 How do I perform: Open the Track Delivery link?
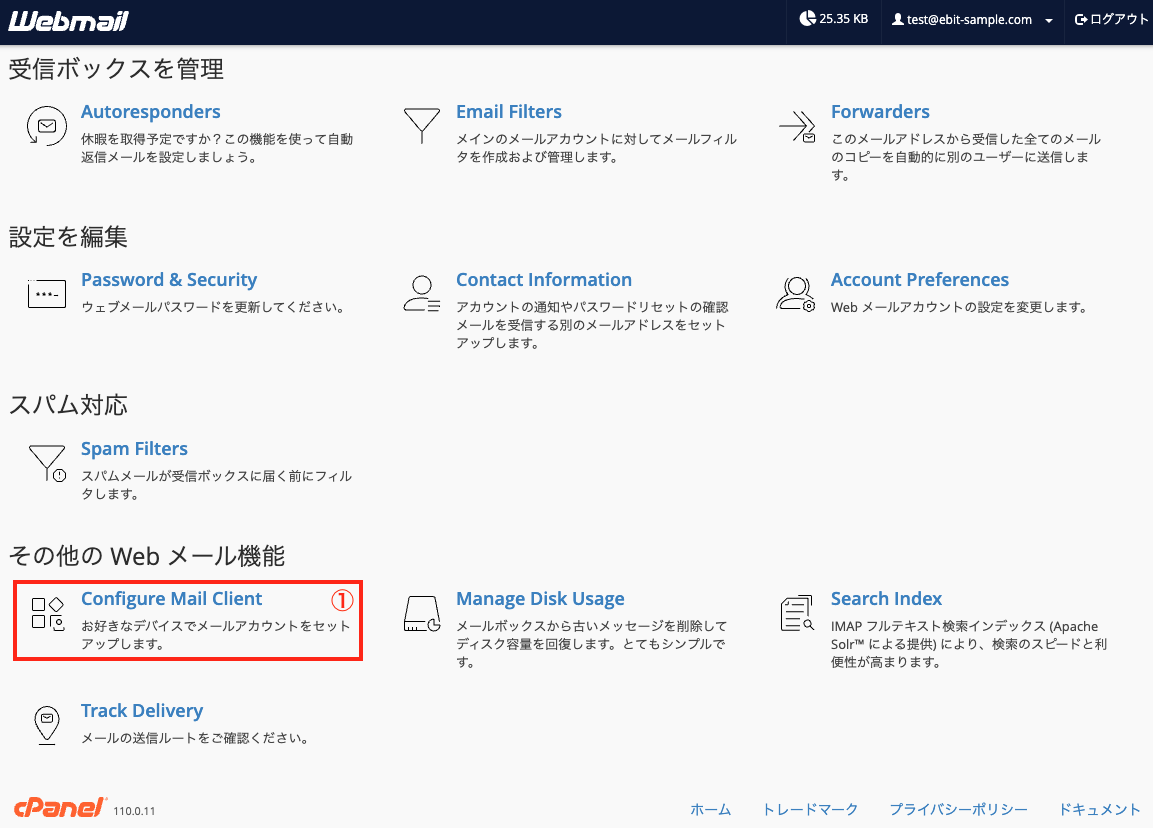click(142, 711)
